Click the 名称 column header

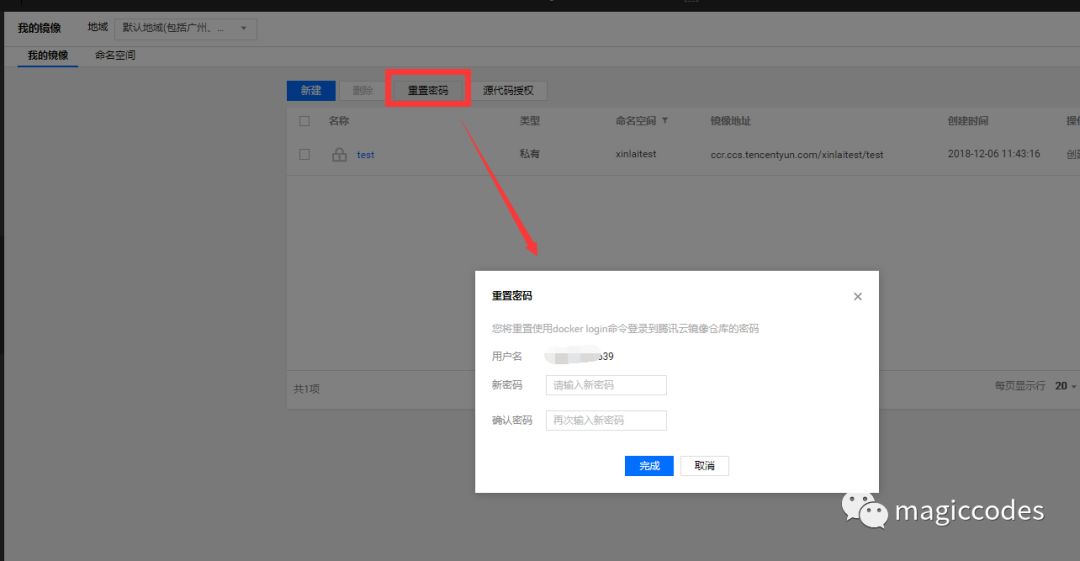click(x=339, y=121)
